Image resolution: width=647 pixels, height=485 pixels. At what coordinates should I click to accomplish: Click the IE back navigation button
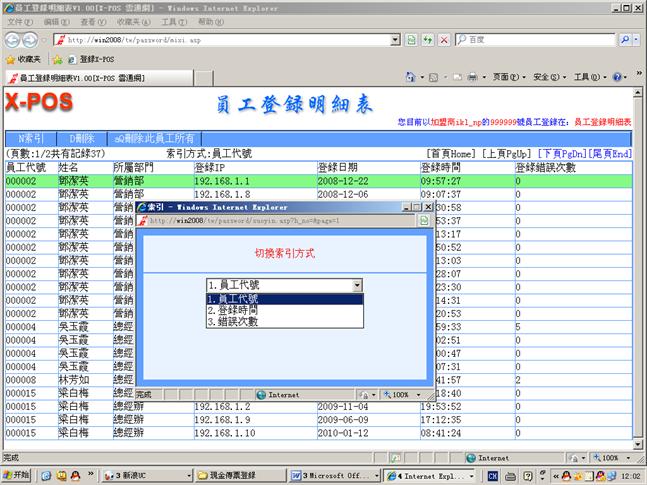12,39
